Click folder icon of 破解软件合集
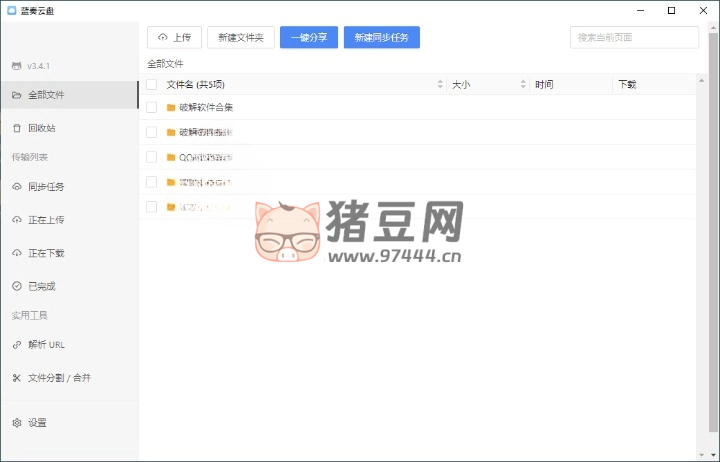This screenshot has width=720, height=462. [x=171, y=107]
